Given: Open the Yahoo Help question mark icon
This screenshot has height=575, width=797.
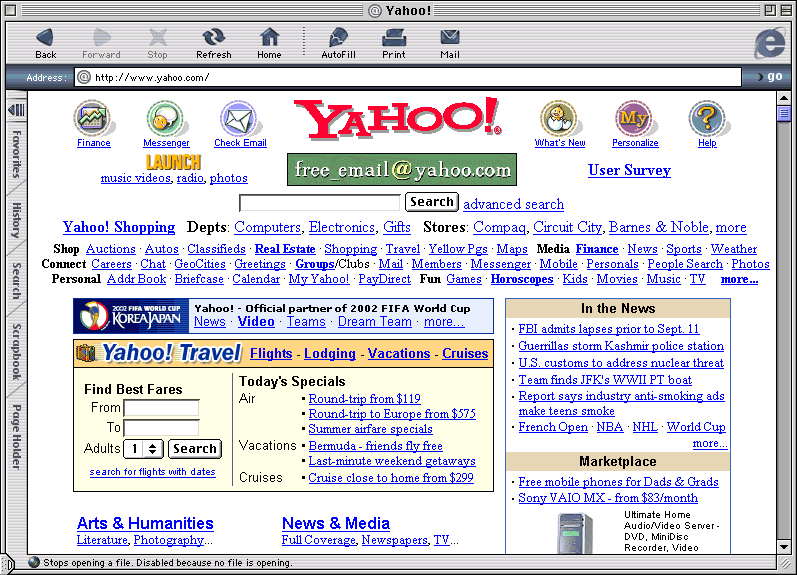Looking at the screenshot, I should tap(707, 119).
